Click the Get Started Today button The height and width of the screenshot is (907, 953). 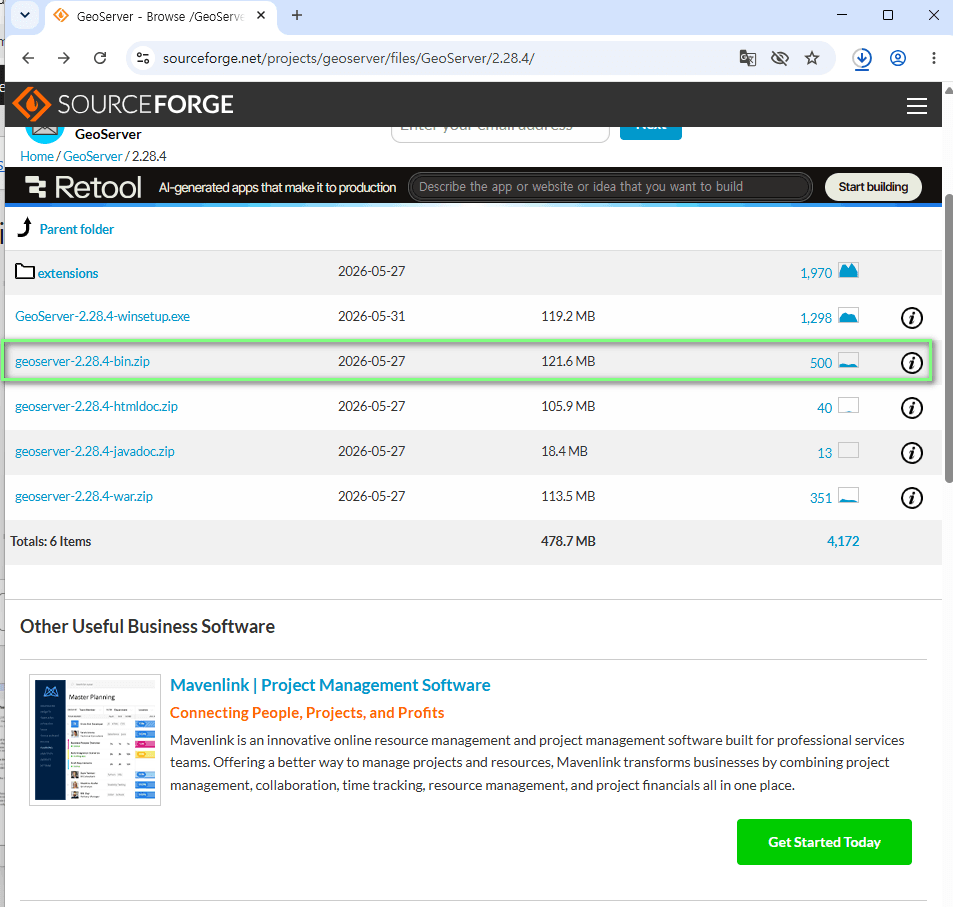(x=824, y=841)
